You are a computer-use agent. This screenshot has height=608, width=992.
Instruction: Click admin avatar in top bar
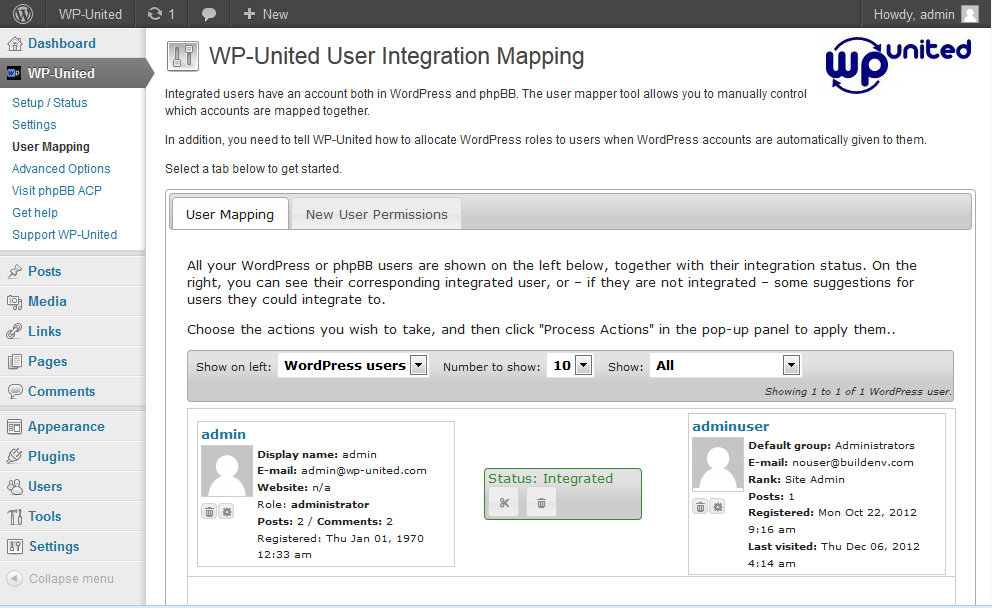970,14
